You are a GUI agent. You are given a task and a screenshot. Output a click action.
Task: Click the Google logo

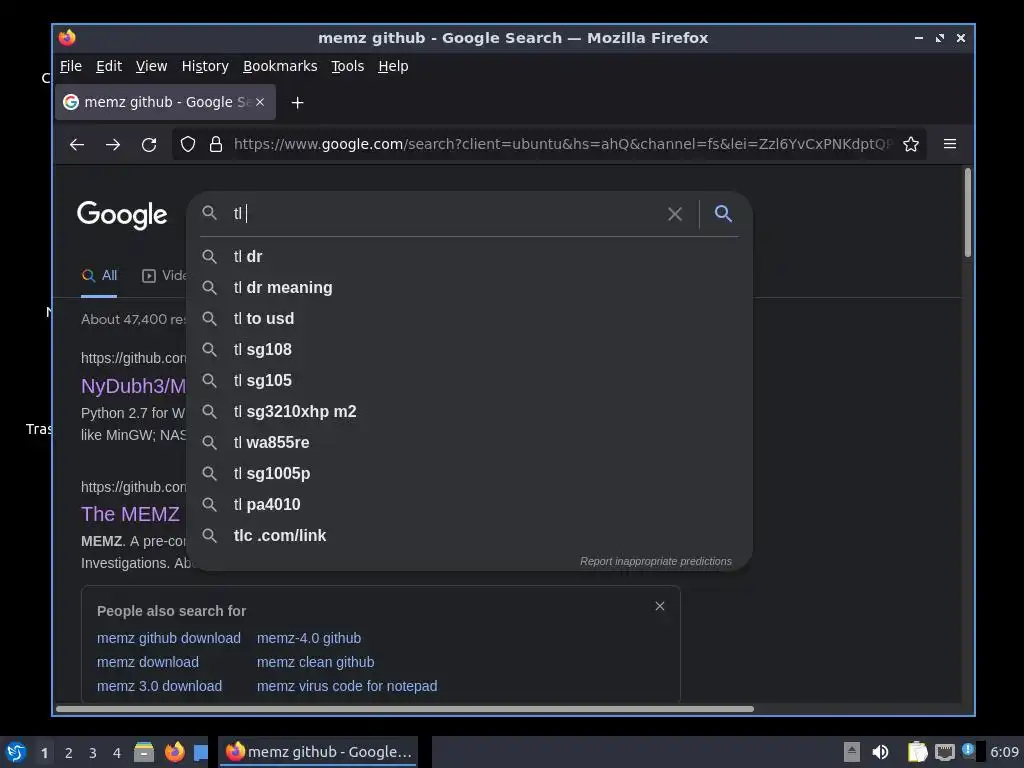coord(122,214)
